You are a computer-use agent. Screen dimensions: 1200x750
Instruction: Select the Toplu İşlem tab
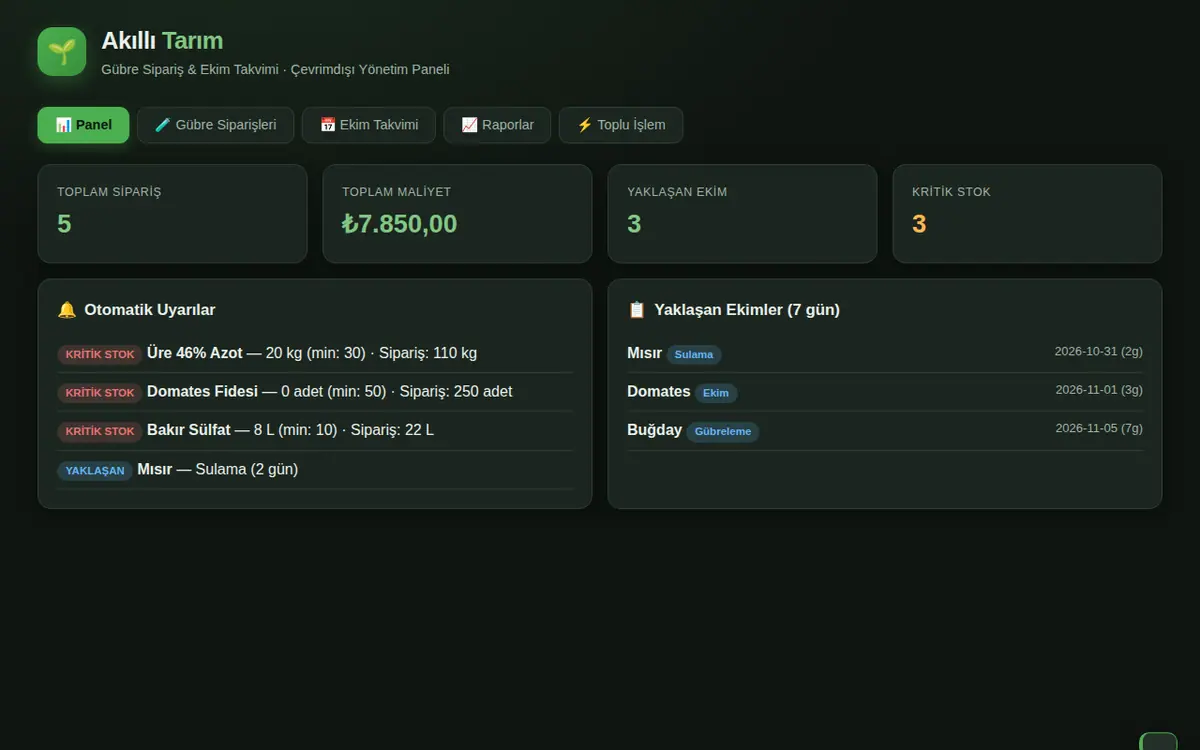tap(621, 125)
